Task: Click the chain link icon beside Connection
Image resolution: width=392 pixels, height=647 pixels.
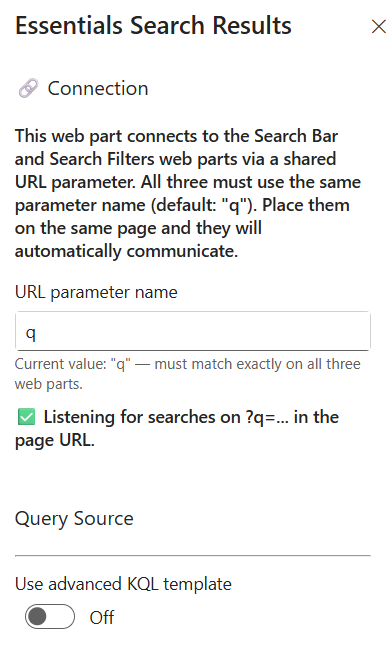Action: pyautogui.click(x=28, y=88)
